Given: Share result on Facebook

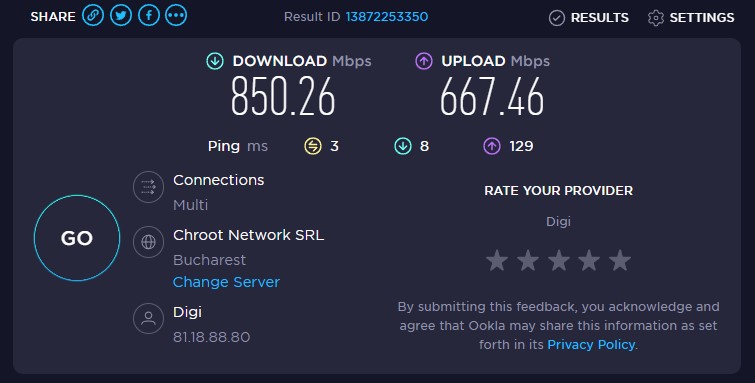Looking at the screenshot, I should click(149, 16).
